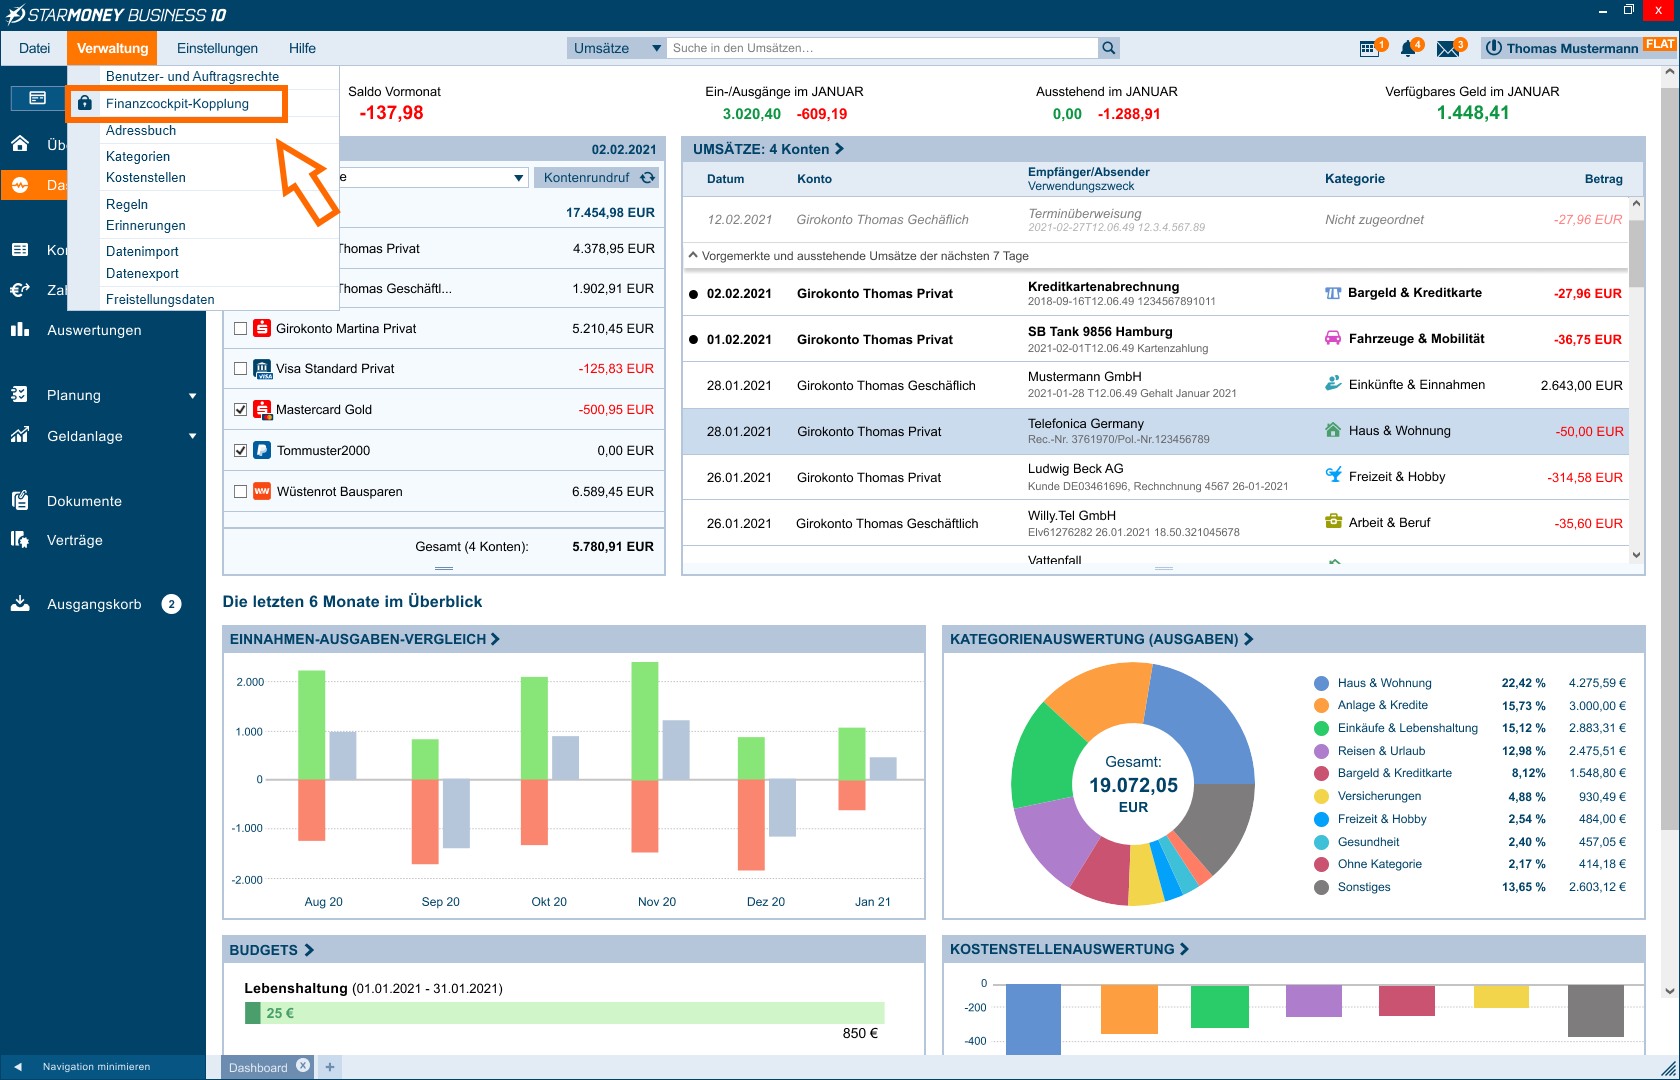This screenshot has height=1080, width=1680.
Task: Click the search magnifier icon
Action: 1108,48
